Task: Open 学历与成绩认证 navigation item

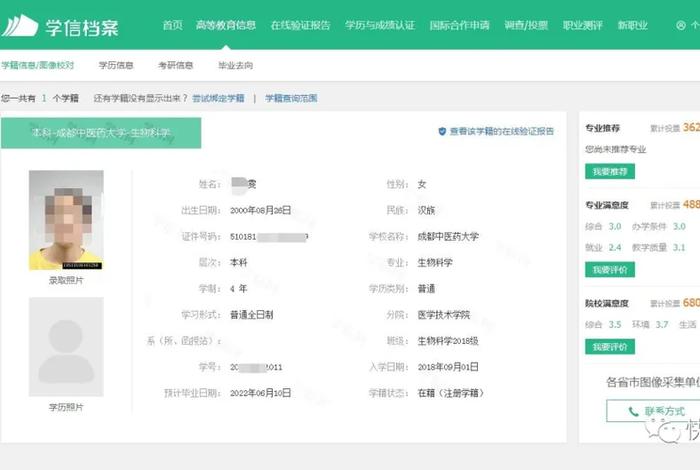Action: coord(380,25)
